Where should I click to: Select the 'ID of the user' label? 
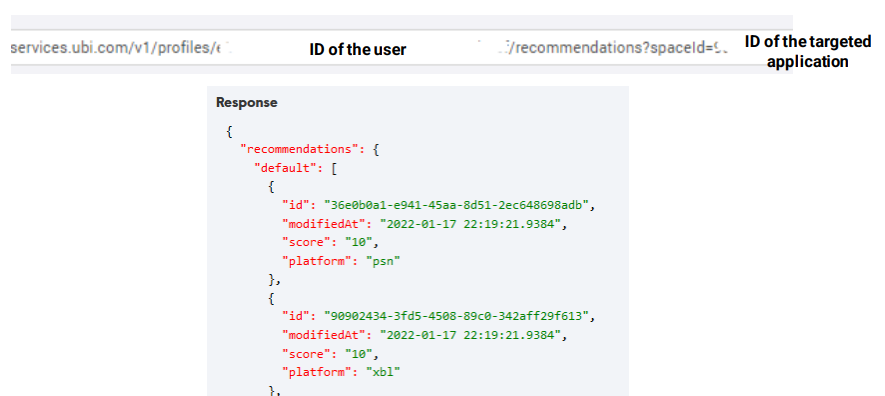pos(358,50)
